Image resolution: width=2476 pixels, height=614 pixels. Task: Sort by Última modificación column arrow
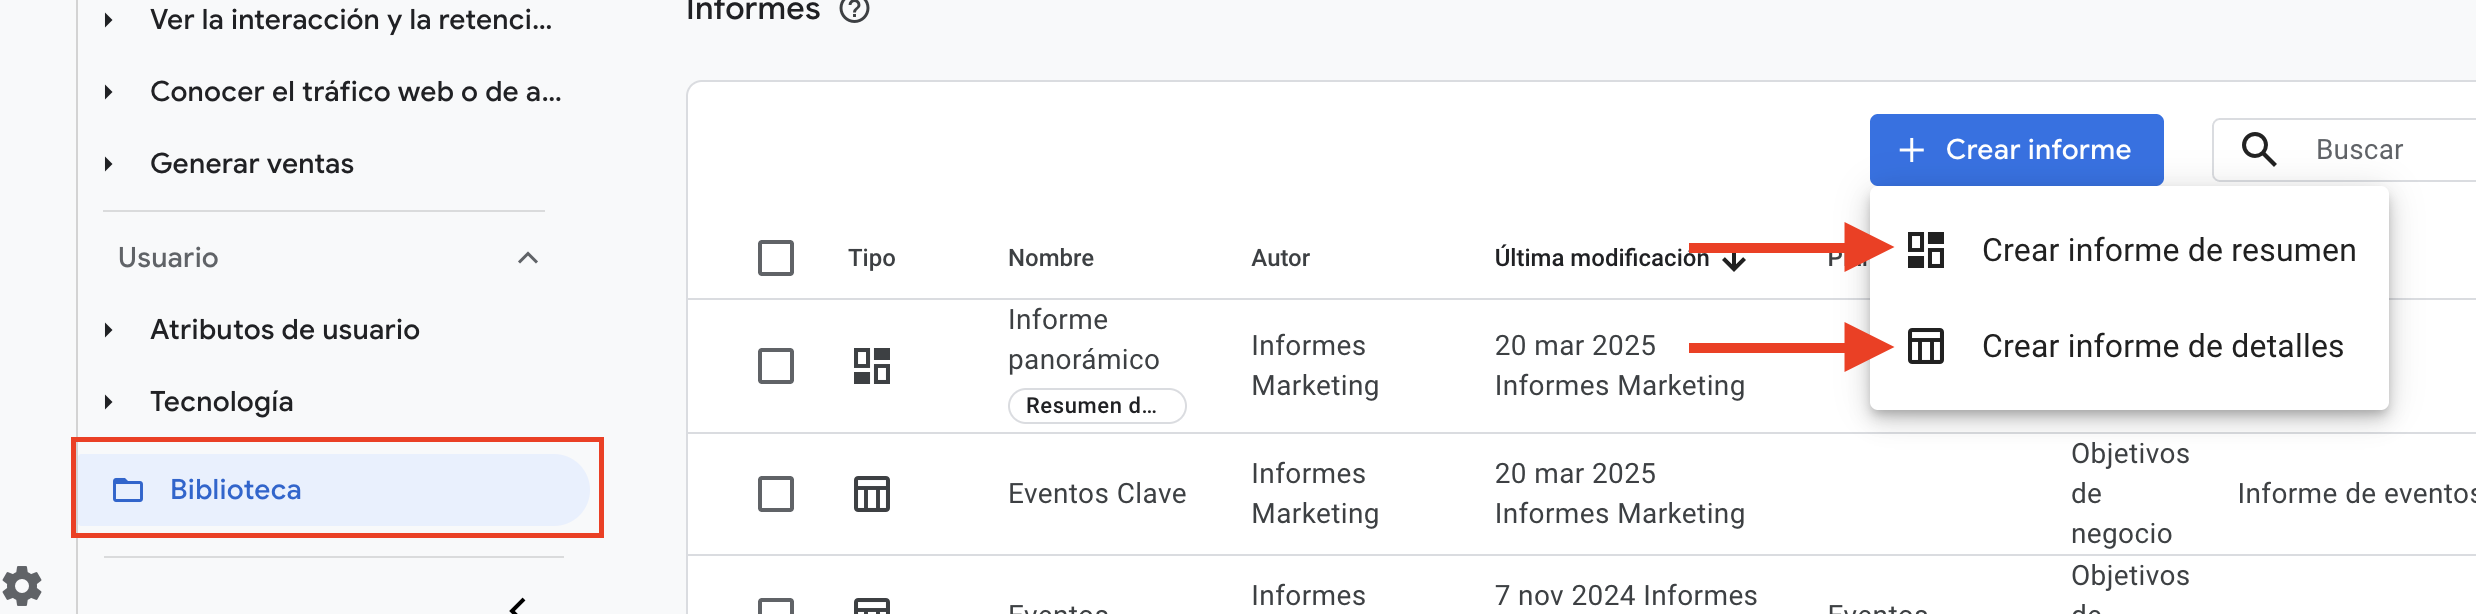(1735, 261)
